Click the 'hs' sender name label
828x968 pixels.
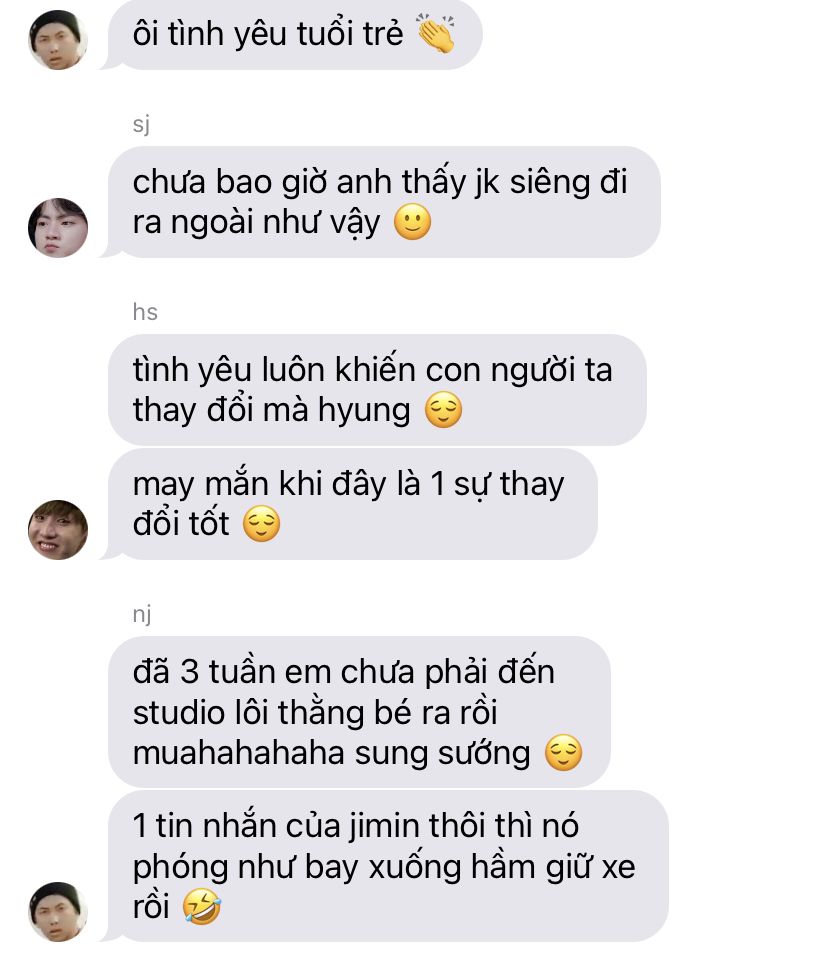tap(145, 312)
